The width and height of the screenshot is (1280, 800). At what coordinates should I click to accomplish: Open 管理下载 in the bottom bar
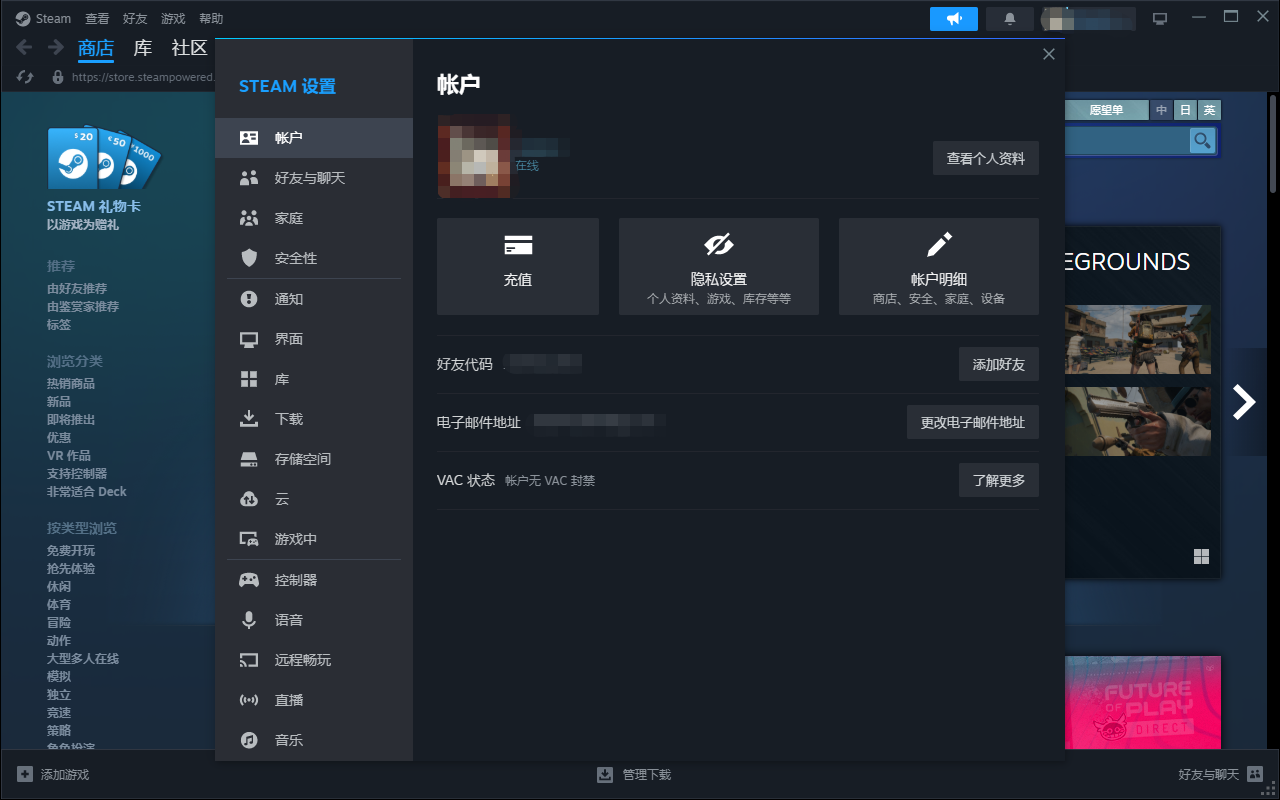pyautogui.click(x=634, y=774)
